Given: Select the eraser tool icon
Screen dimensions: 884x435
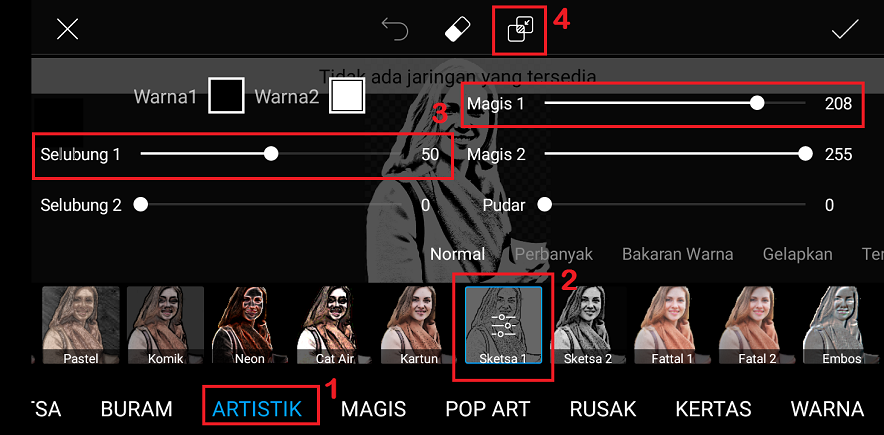Looking at the screenshot, I should [x=457, y=29].
